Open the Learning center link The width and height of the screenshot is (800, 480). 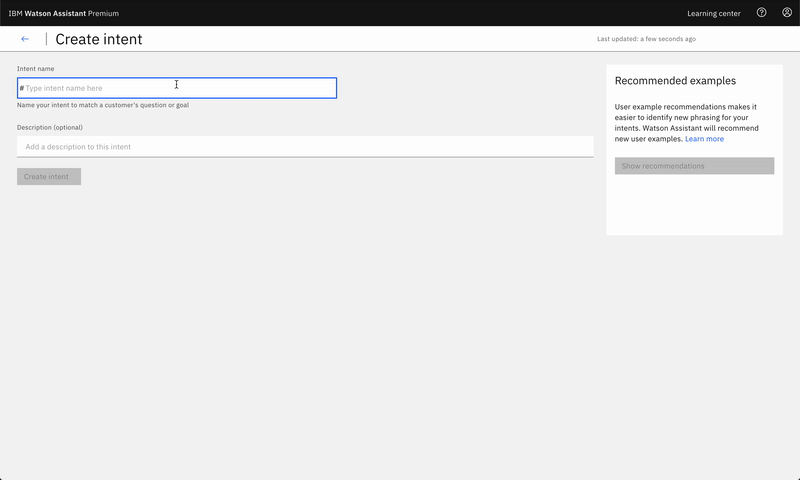(713, 13)
